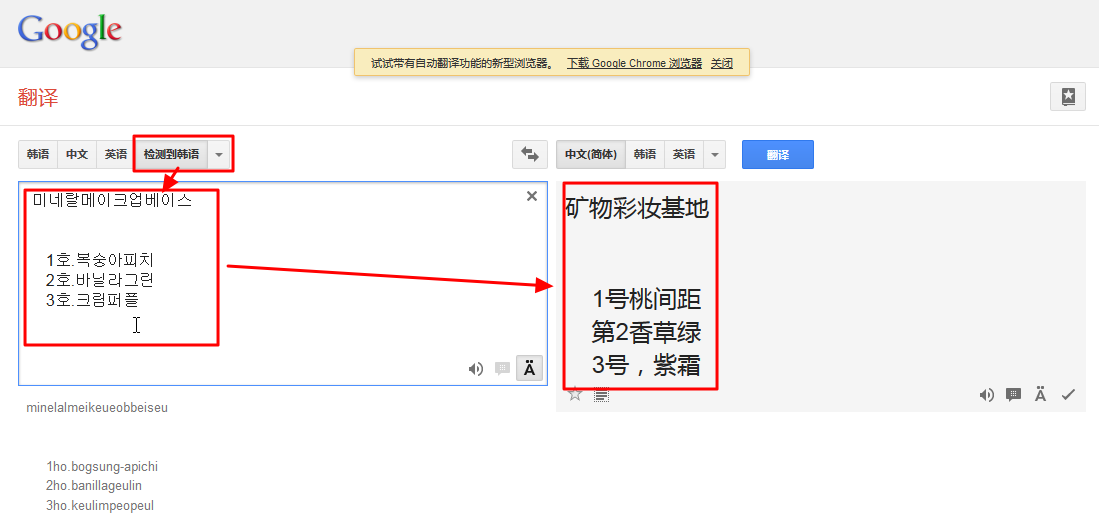Choose 英语 as target language
Viewport: 1099px width, 528px height.
pos(684,154)
